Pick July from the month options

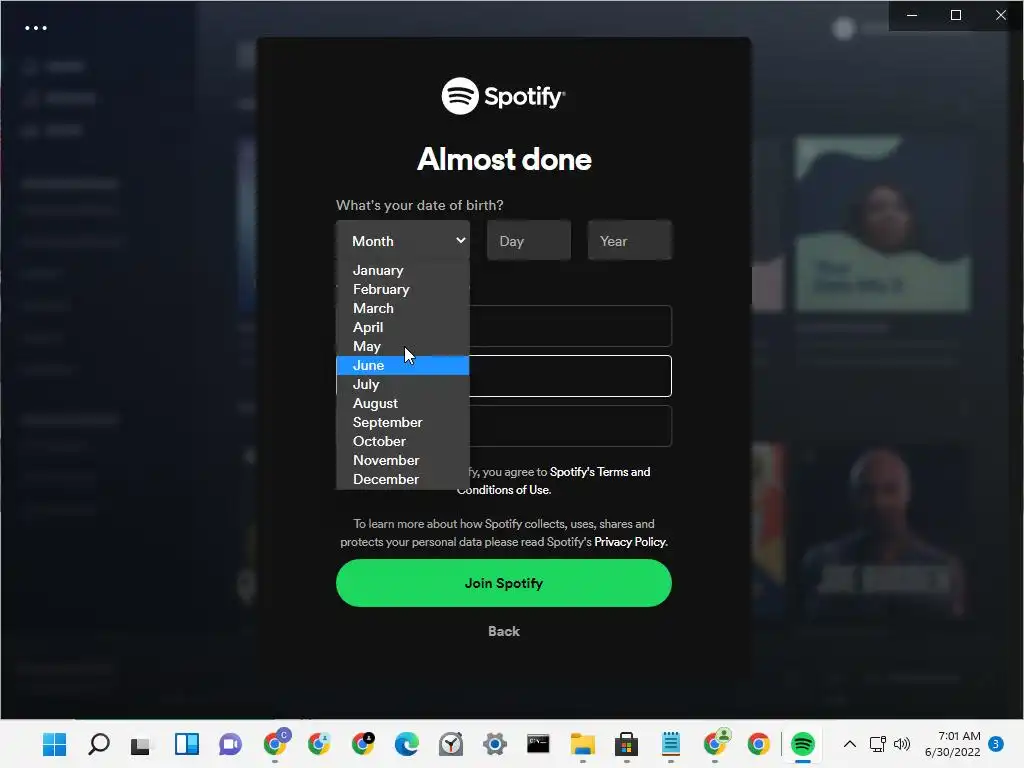(x=402, y=384)
